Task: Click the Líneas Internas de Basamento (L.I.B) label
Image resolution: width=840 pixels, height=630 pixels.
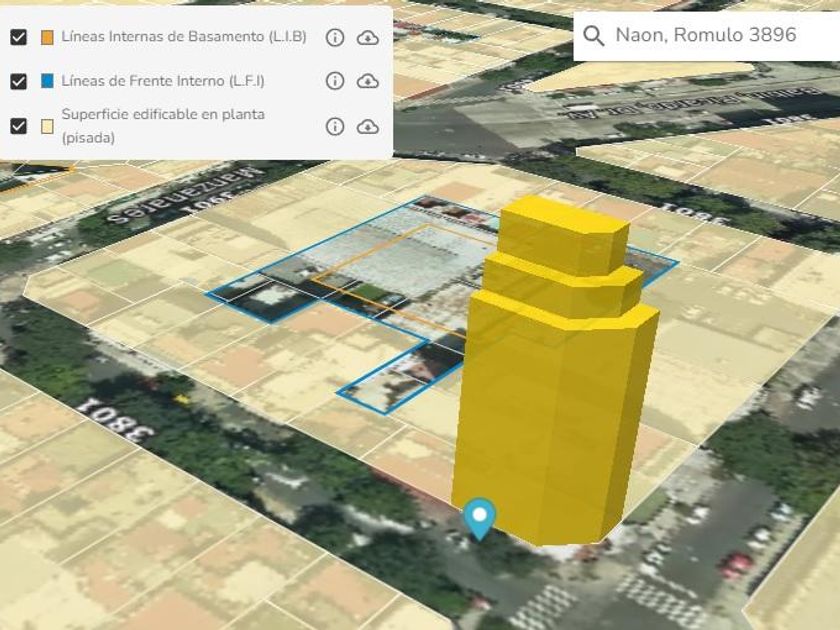Action: click(x=183, y=37)
